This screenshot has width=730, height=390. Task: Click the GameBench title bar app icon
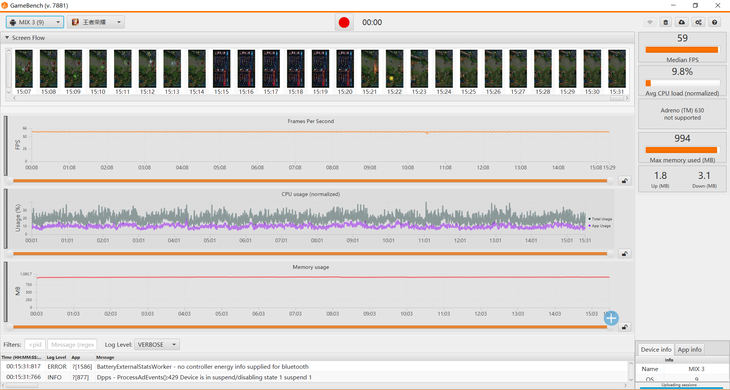tap(4, 6)
